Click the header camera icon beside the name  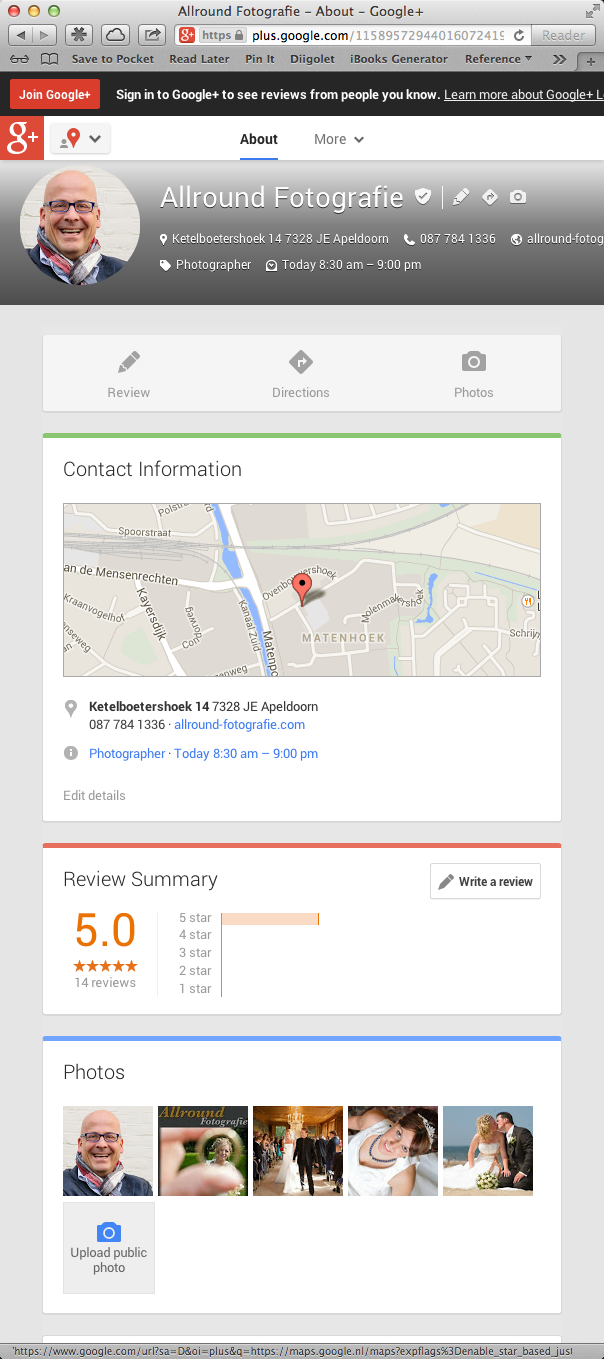pos(517,197)
